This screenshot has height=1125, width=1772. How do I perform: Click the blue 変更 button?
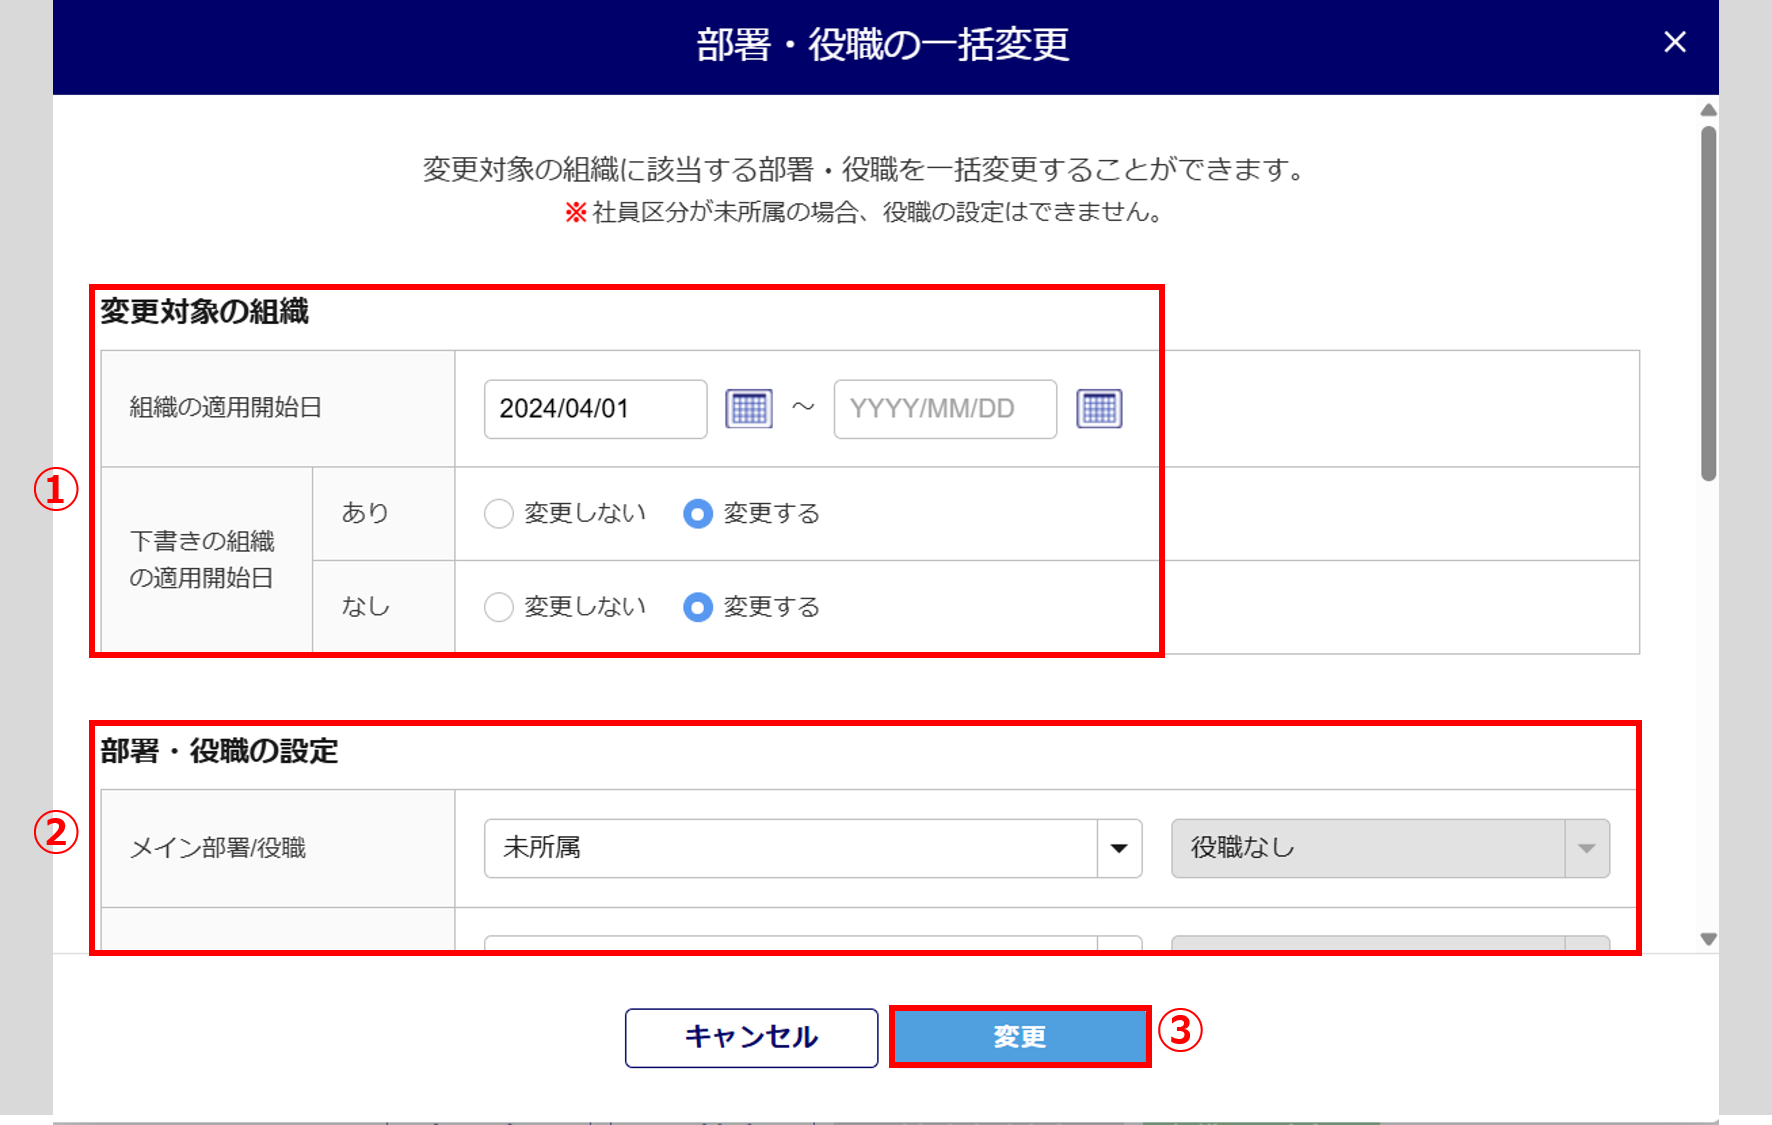tap(1019, 1037)
